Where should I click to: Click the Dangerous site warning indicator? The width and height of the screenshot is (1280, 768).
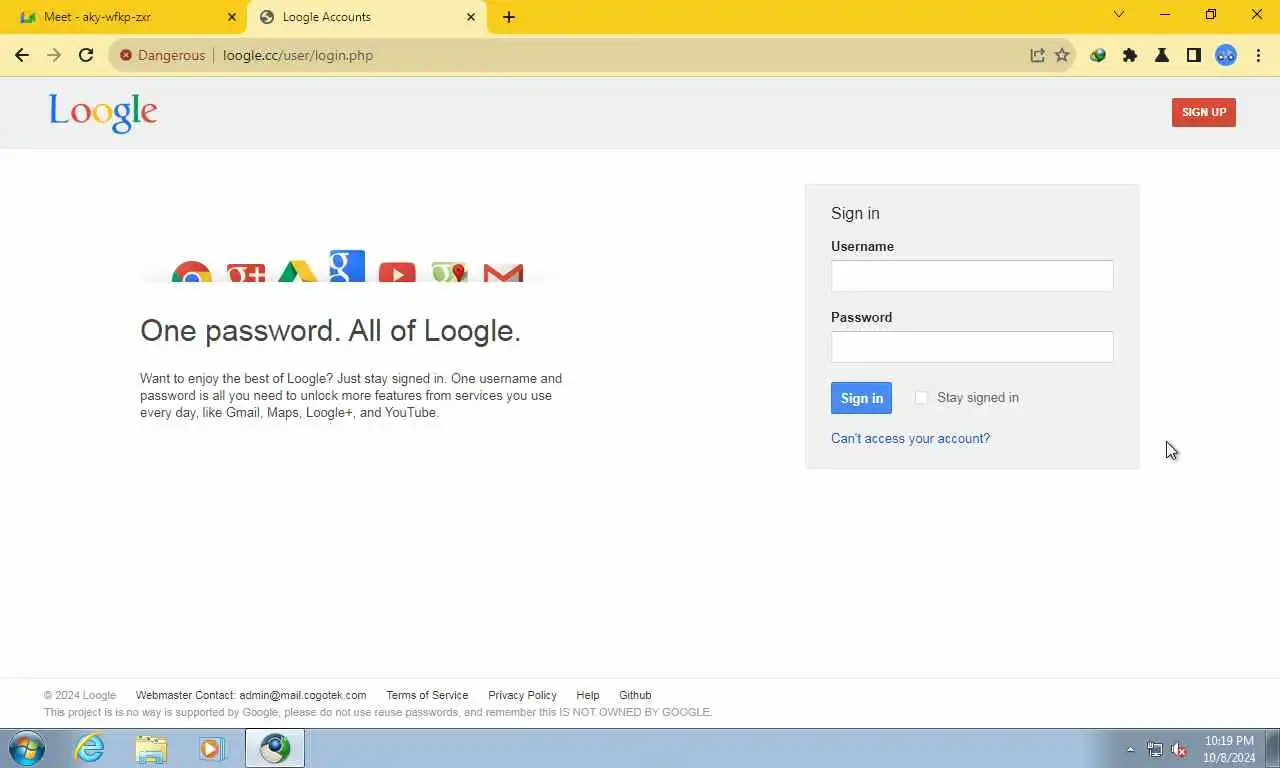point(162,56)
